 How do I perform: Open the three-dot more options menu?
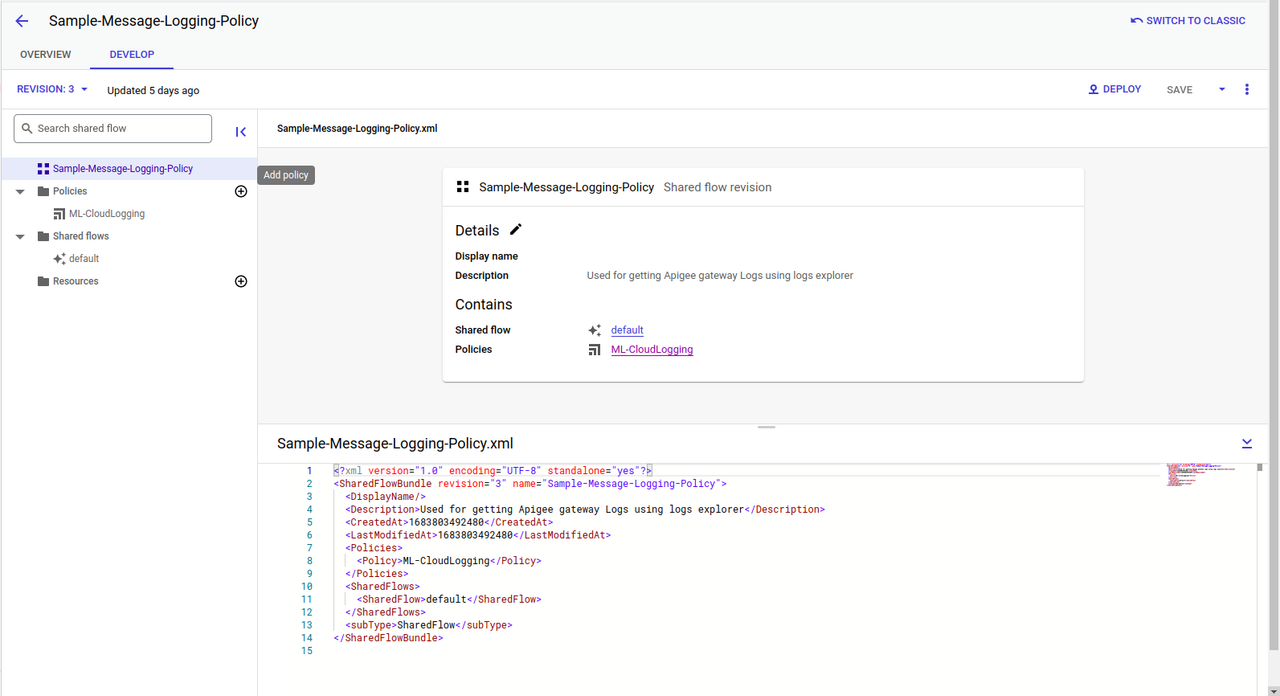1247,90
